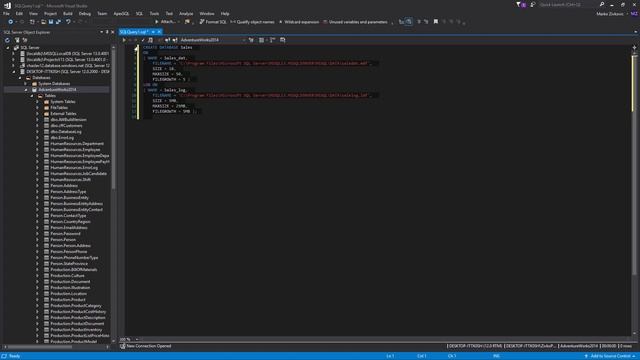Open the View menu
The height and width of the screenshot is (360, 640).
[x=33, y=13]
